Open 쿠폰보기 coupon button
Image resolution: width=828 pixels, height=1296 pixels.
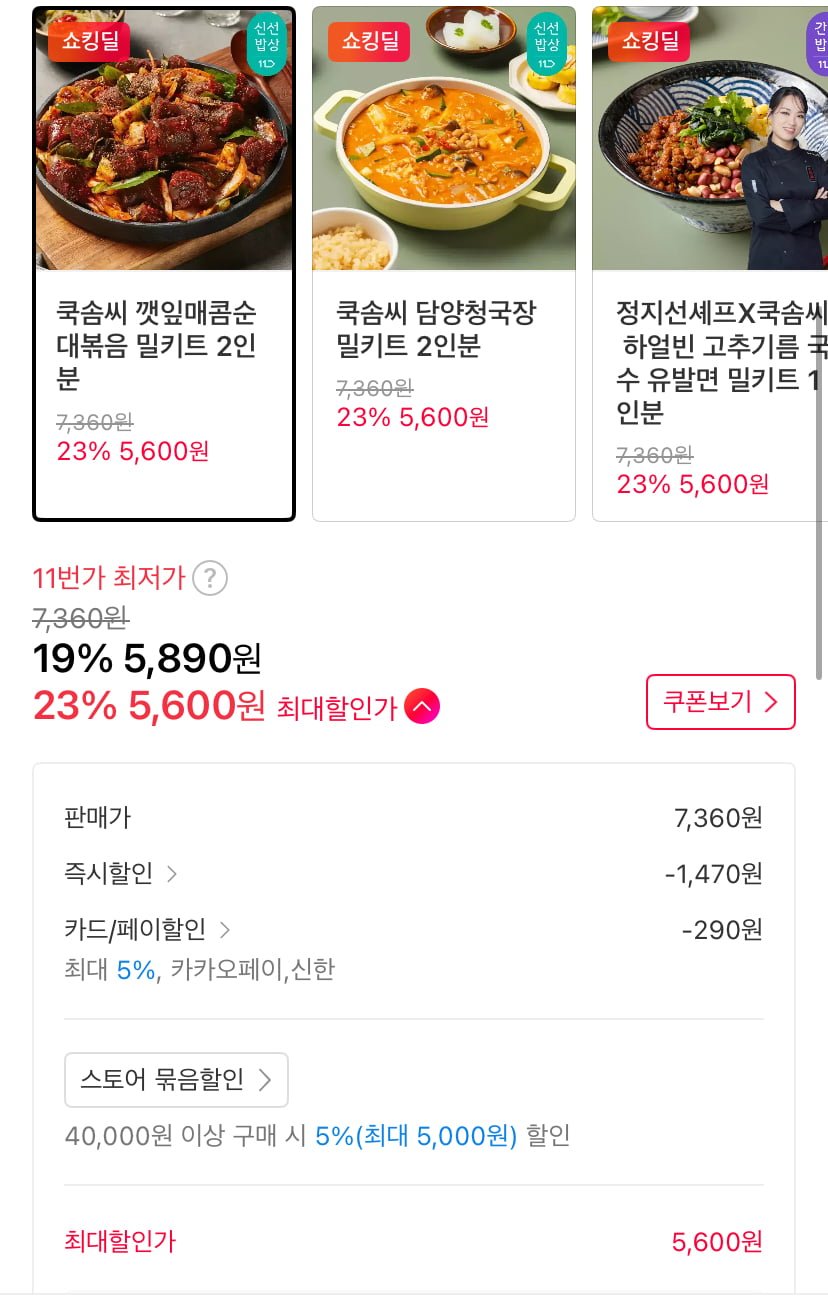(x=720, y=702)
